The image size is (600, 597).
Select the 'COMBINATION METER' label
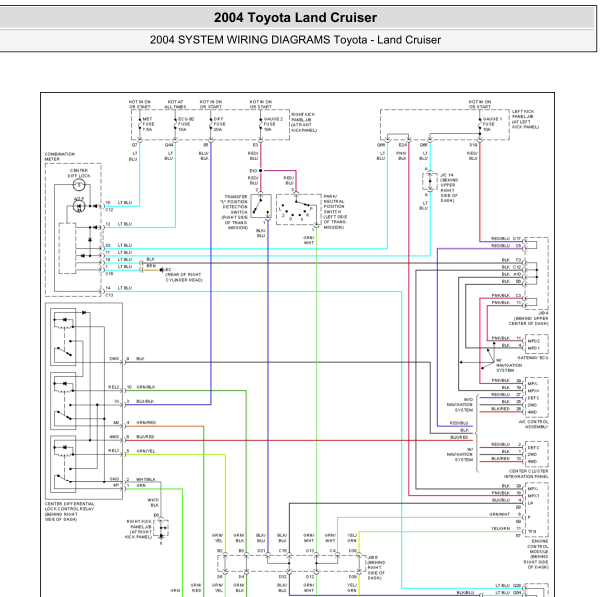tap(60, 157)
